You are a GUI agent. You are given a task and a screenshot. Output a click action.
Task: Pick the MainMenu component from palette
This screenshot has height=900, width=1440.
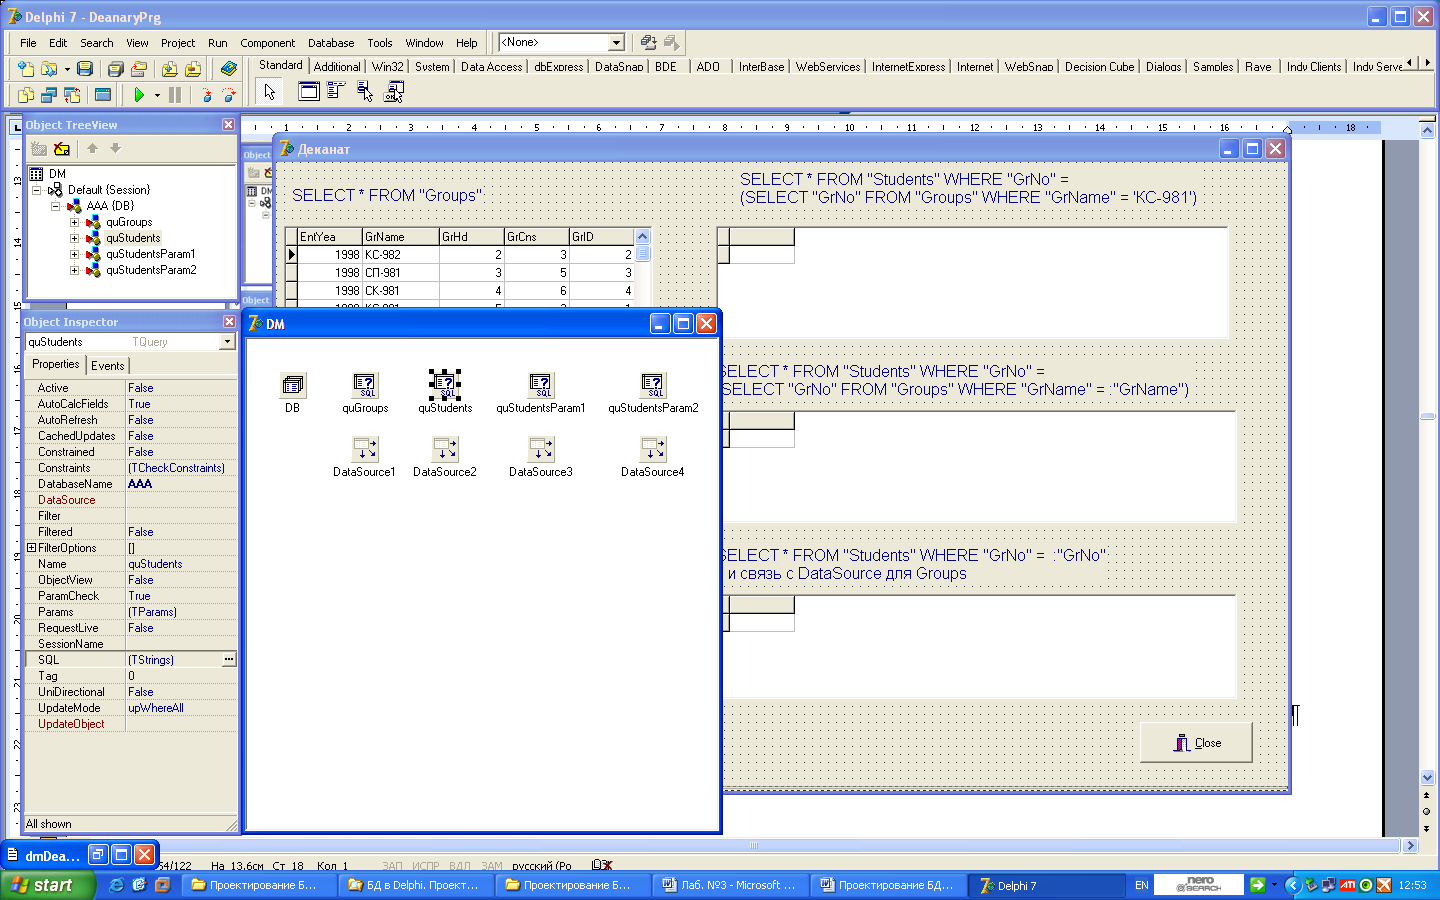tap(337, 92)
